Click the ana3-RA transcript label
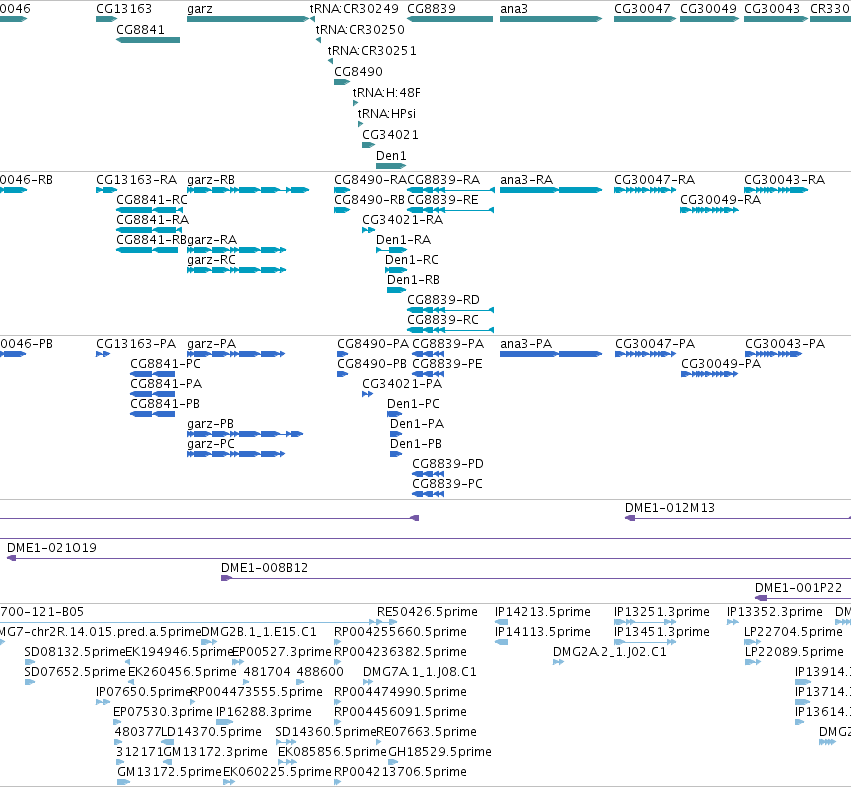 tap(526, 180)
